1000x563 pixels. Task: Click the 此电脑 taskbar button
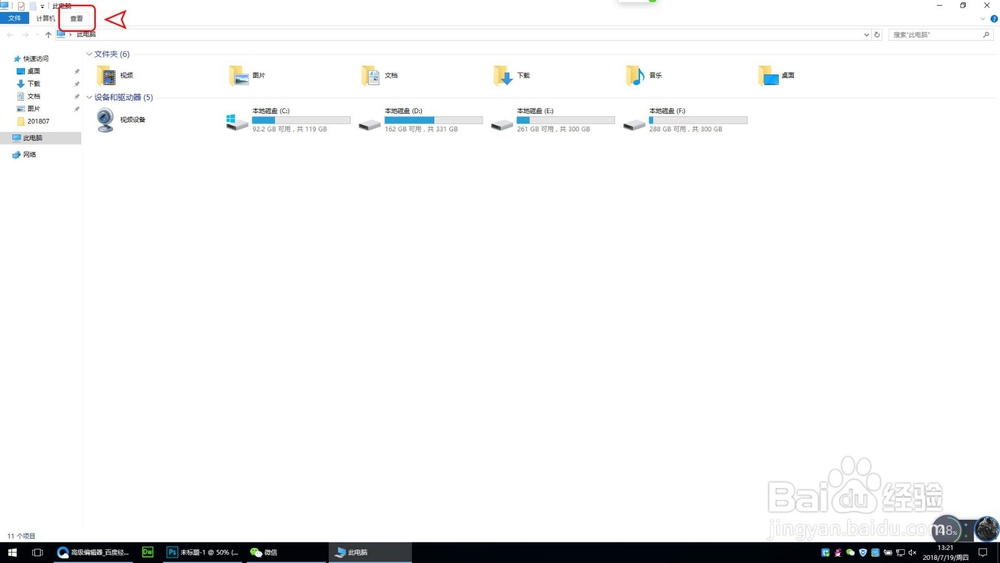(370, 552)
